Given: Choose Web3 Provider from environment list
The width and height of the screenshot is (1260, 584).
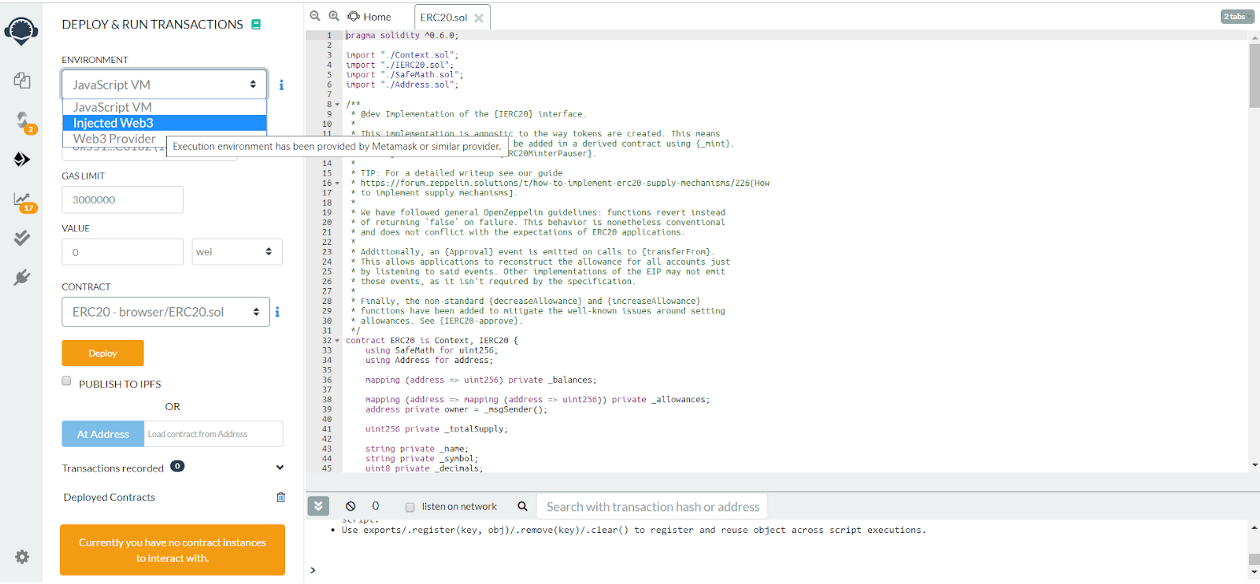Looking at the screenshot, I should click(x=114, y=139).
